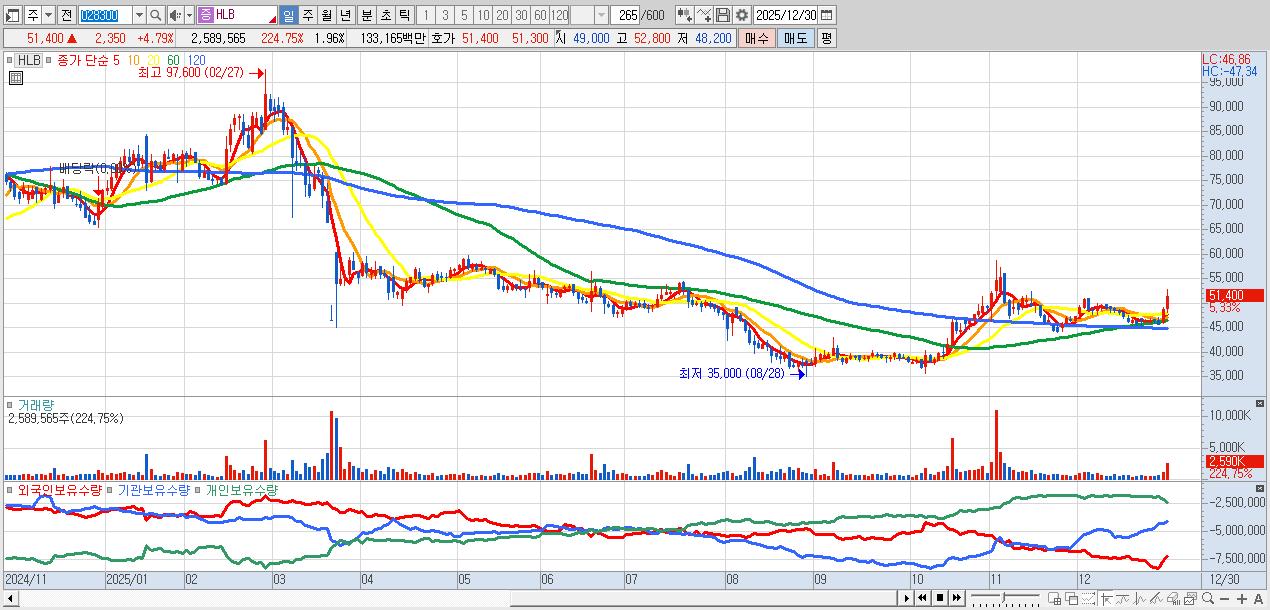
Task: Open the stock search magnifier
Action: (x=156, y=15)
